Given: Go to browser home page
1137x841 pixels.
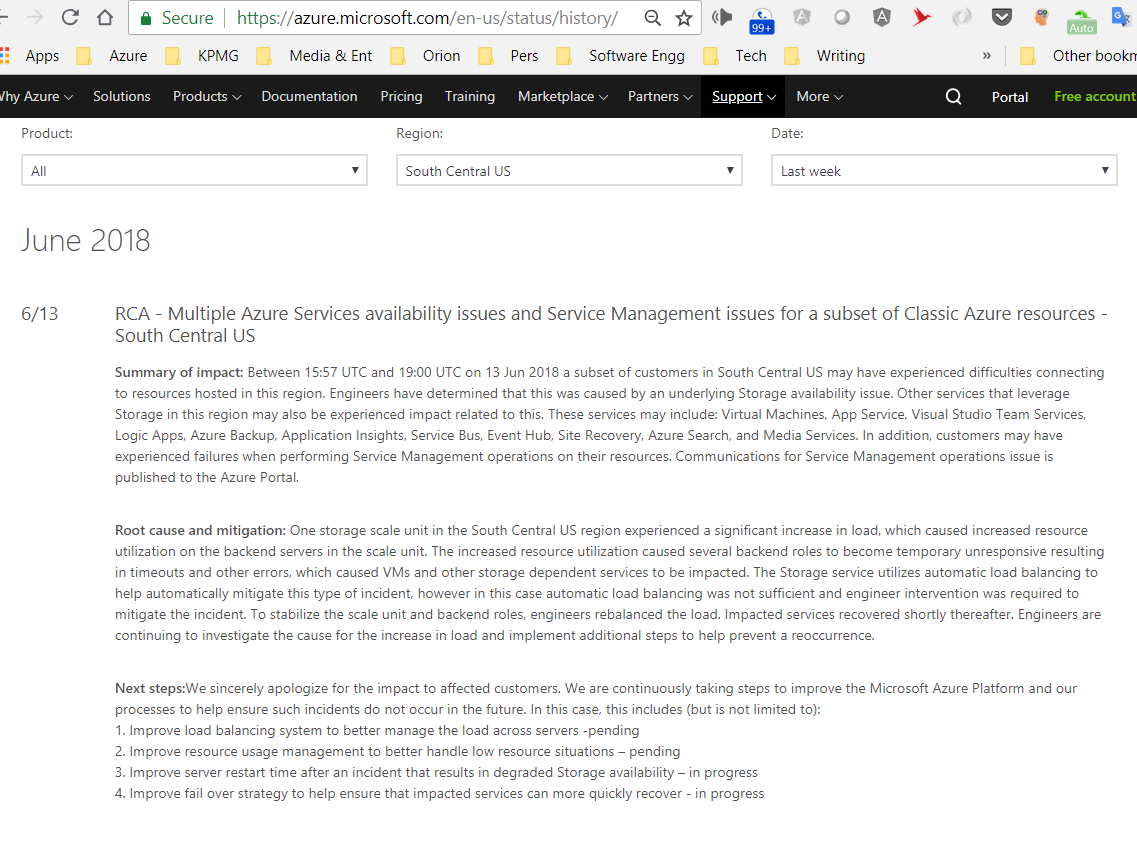Looking at the screenshot, I should point(105,17).
